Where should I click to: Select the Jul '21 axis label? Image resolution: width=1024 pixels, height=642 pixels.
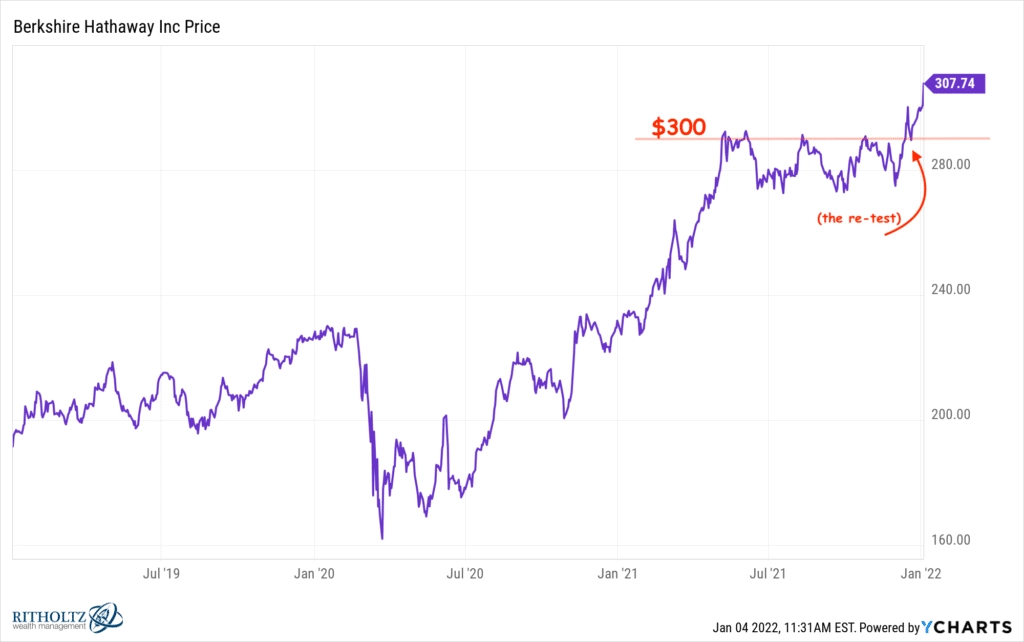tap(768, 573)
